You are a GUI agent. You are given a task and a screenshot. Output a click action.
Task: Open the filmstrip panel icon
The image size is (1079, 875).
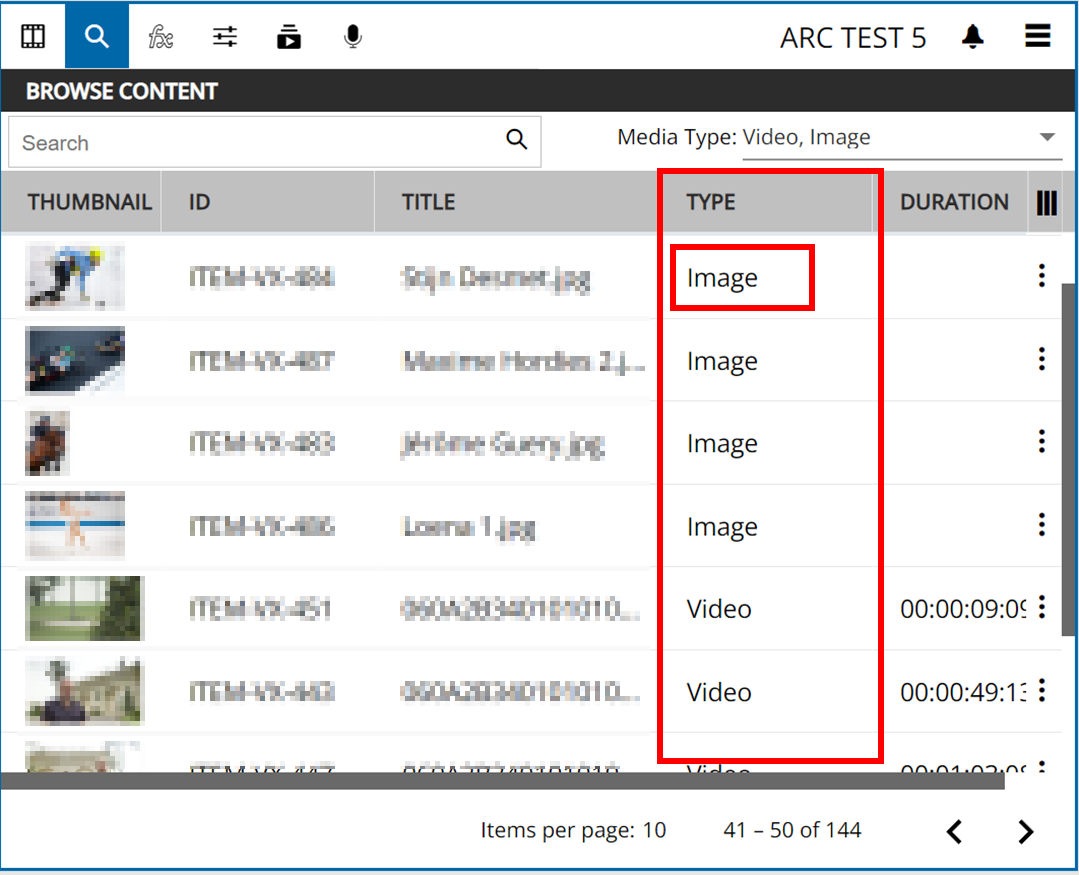click(x=33, y=37)
